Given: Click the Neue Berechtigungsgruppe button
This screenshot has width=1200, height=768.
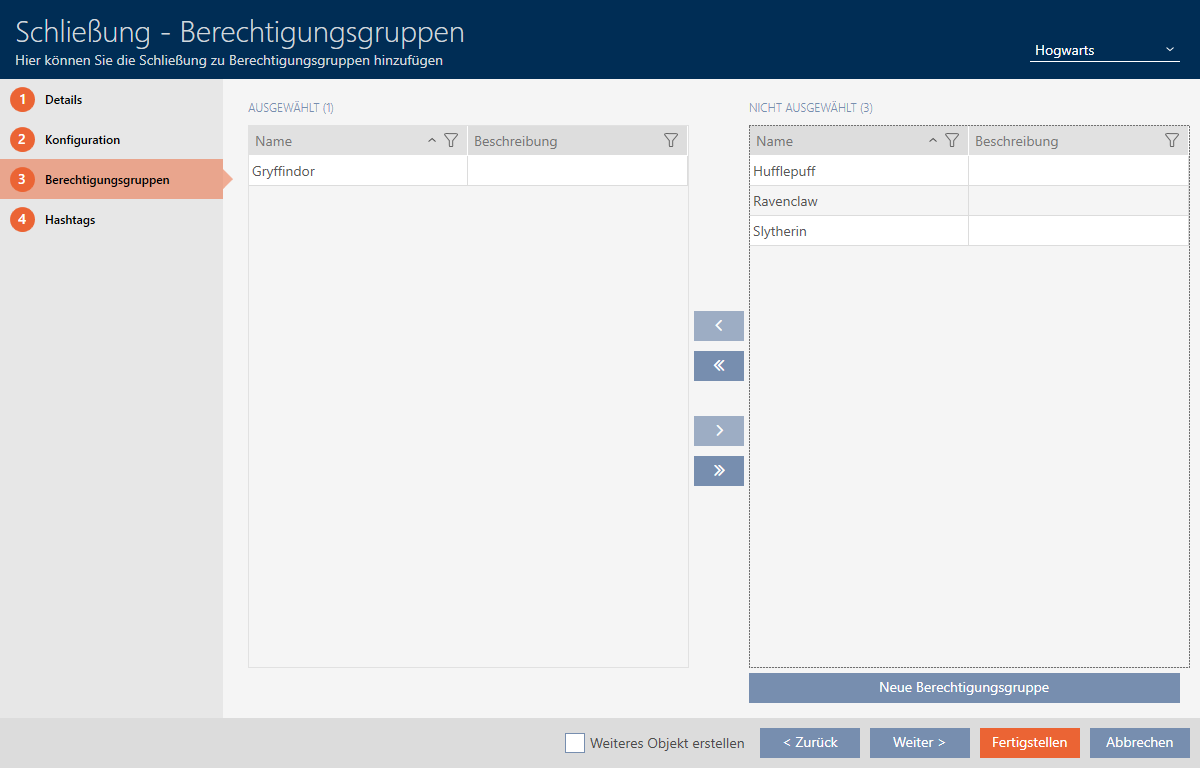Looking at the screenshot, I should pyautogui.click(x=964, y=688).
